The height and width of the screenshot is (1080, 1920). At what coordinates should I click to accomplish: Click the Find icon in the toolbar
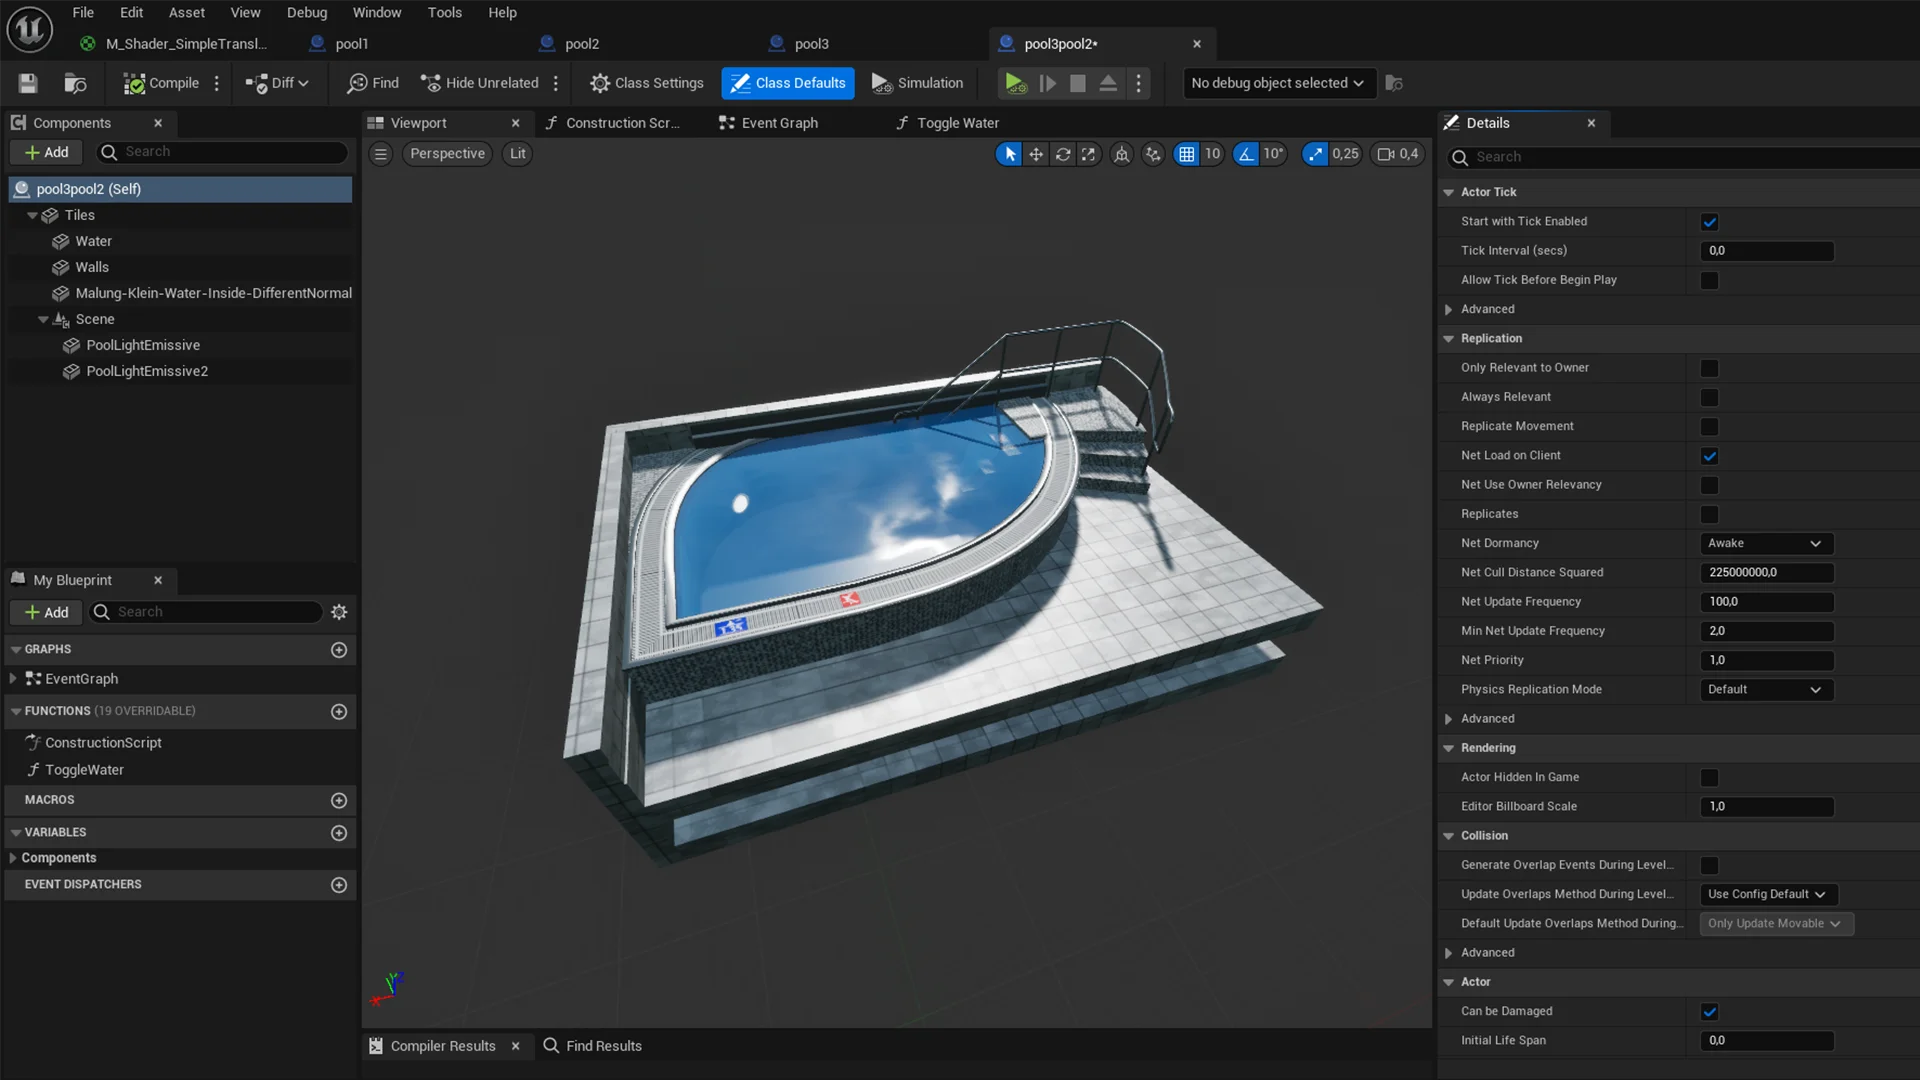[x=371, y=83]
